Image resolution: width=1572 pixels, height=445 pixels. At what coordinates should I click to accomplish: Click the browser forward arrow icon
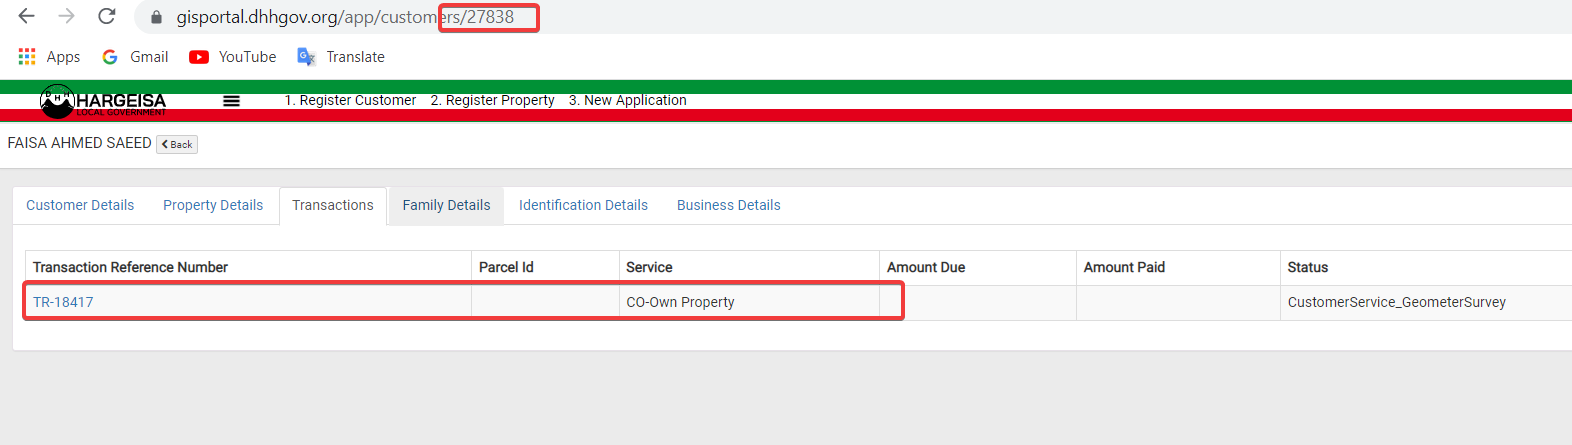pyautogui.click(x=66, y=16)
